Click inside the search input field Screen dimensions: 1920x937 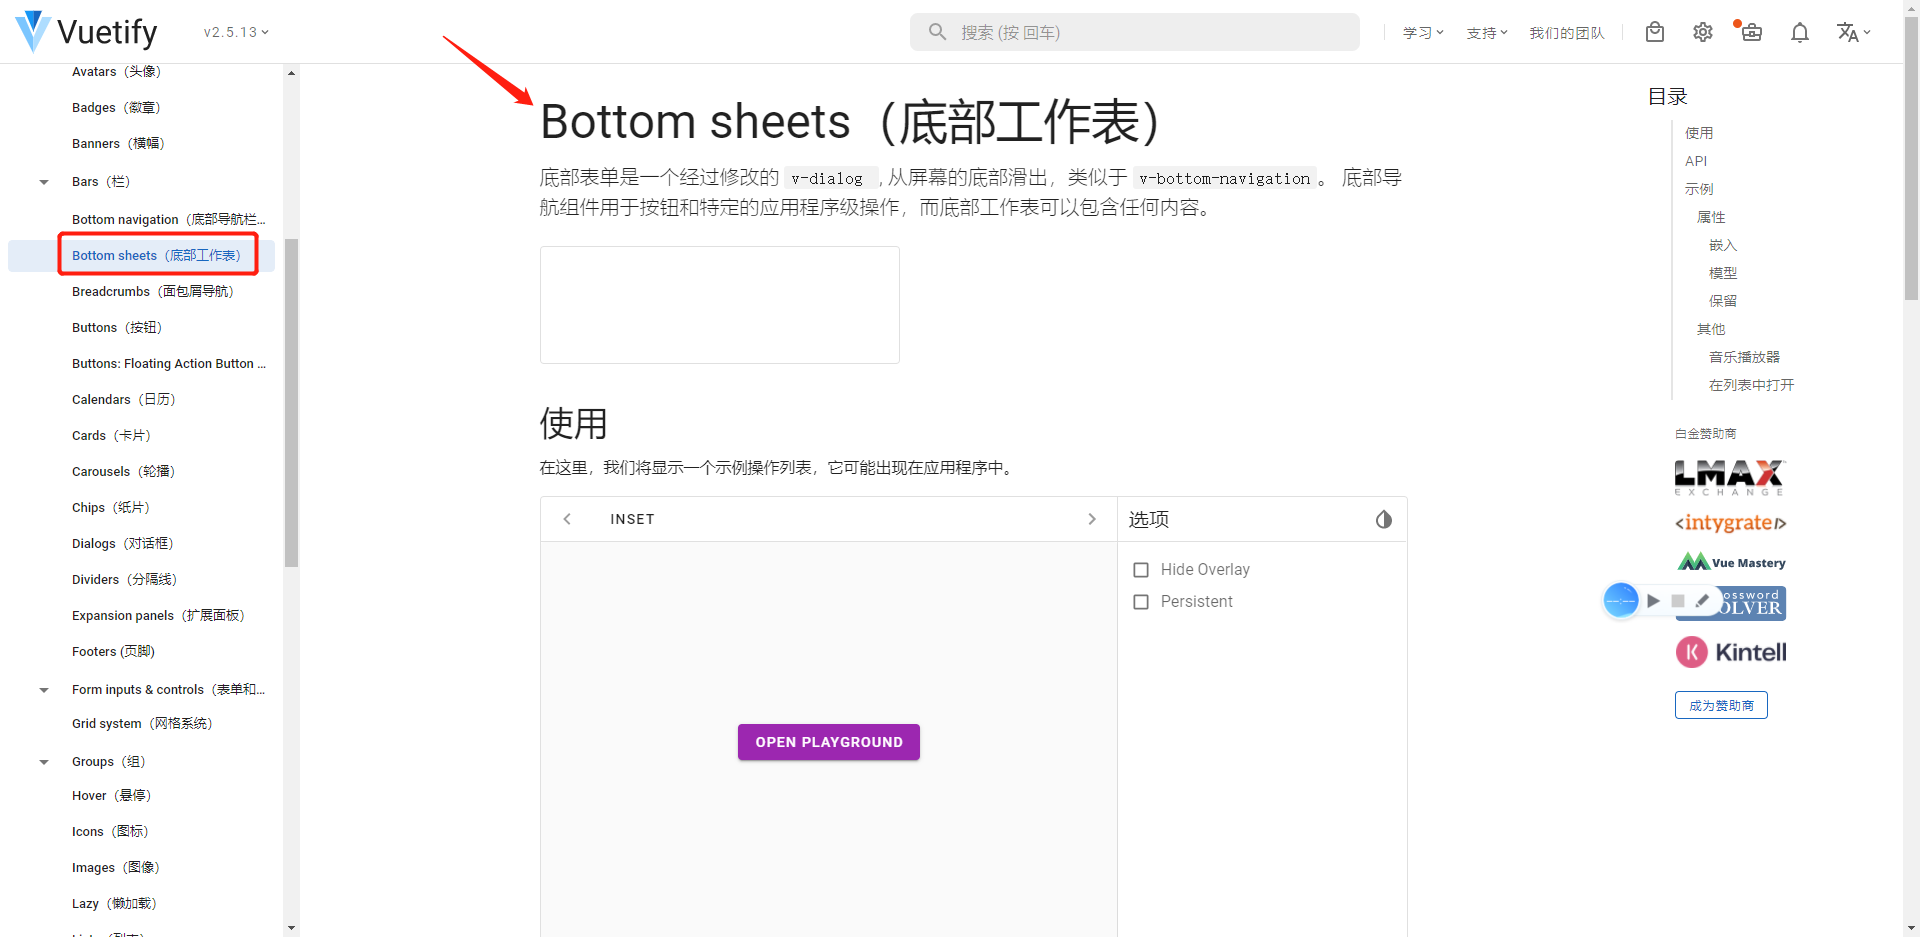[1134, 31]
